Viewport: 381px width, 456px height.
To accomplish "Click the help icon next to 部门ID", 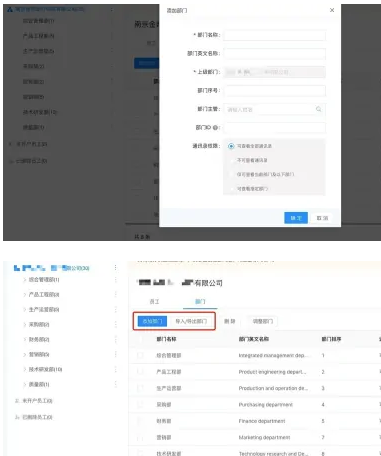I will [x=215, y=128].
